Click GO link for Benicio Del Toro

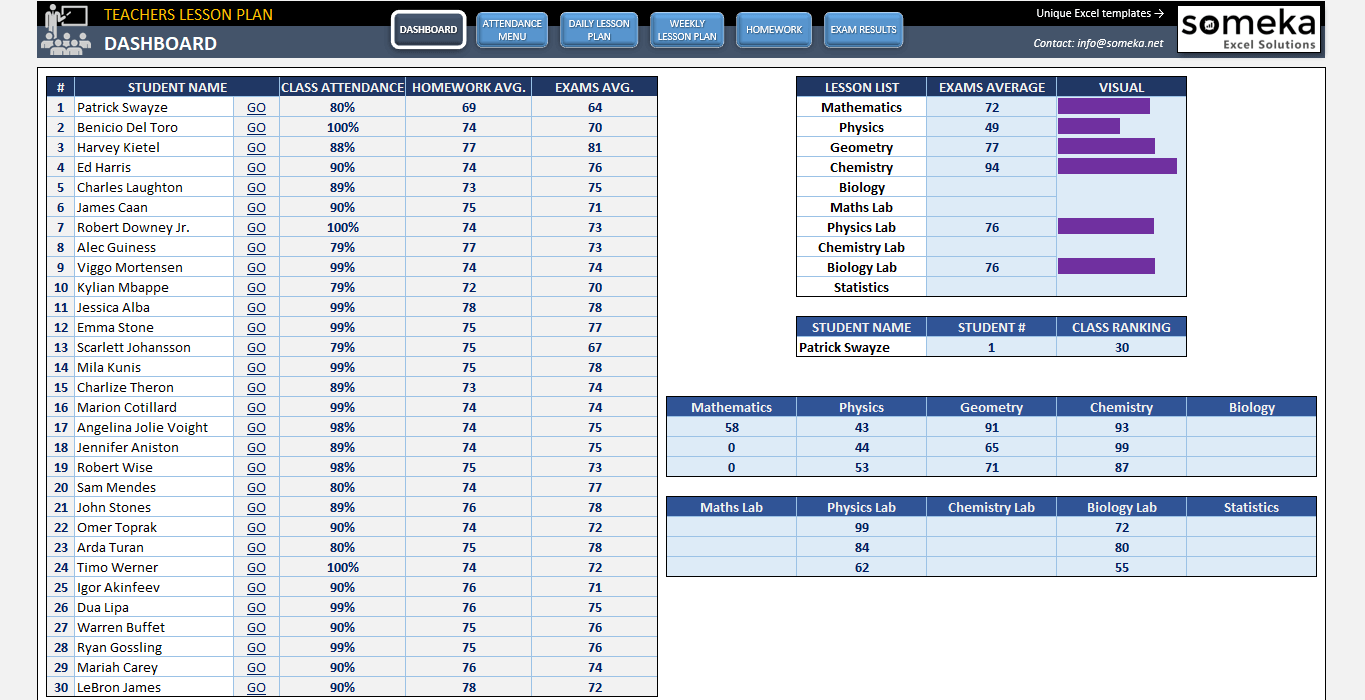pyautogui.click(x=256, y=127)
